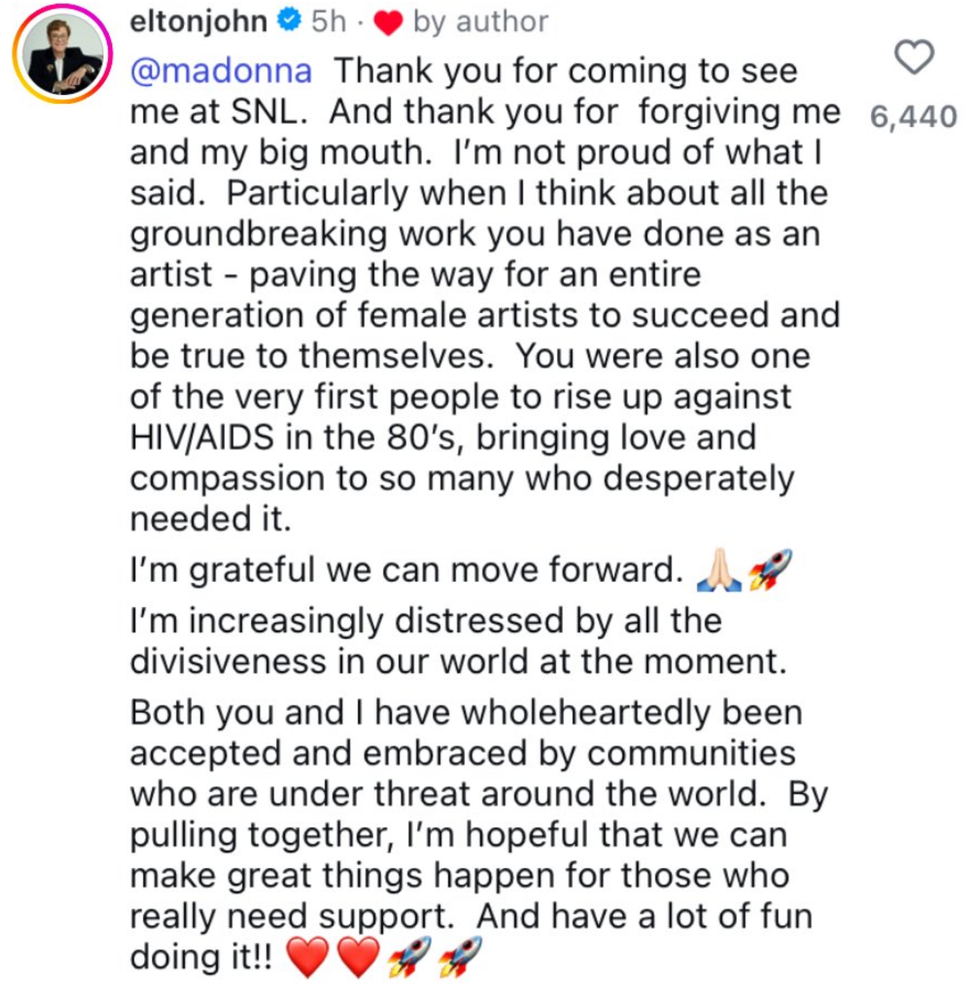Click the red heart before 'by author'
The image size is (980, 984).
[389, 23]
